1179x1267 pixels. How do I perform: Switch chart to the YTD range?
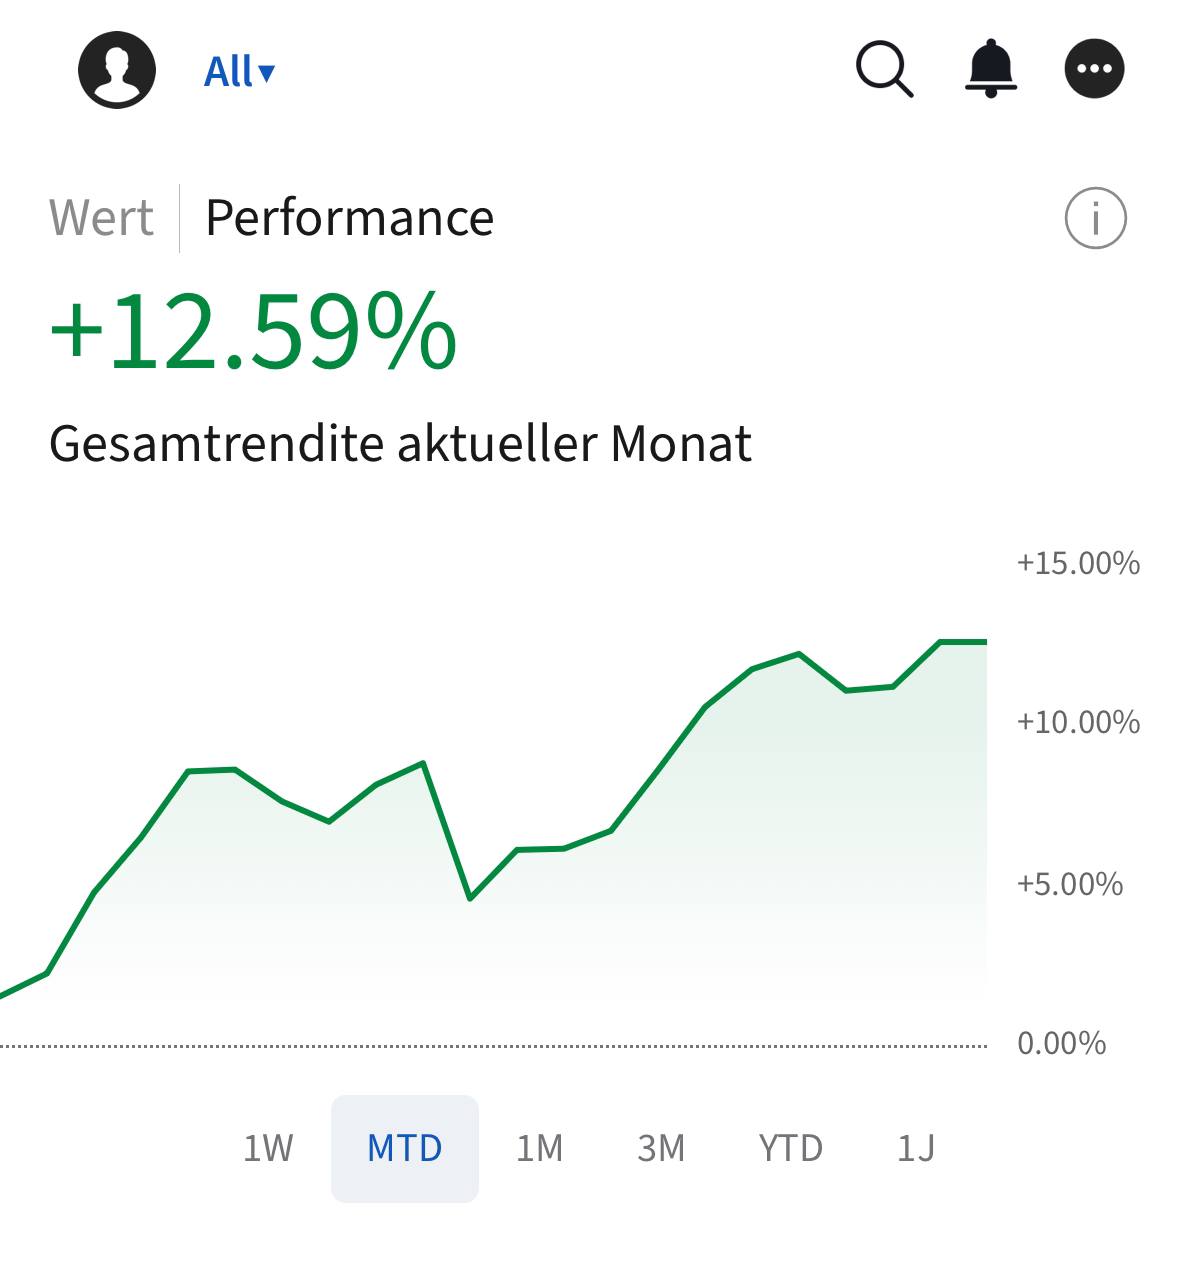coord(790,1148)
